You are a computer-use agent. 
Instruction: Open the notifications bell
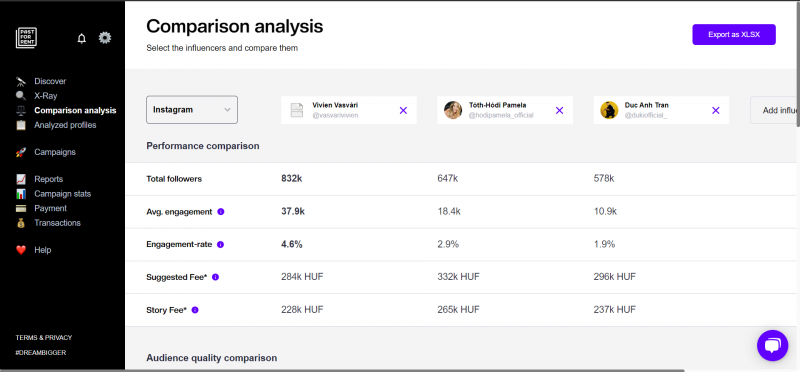point(82,38)
